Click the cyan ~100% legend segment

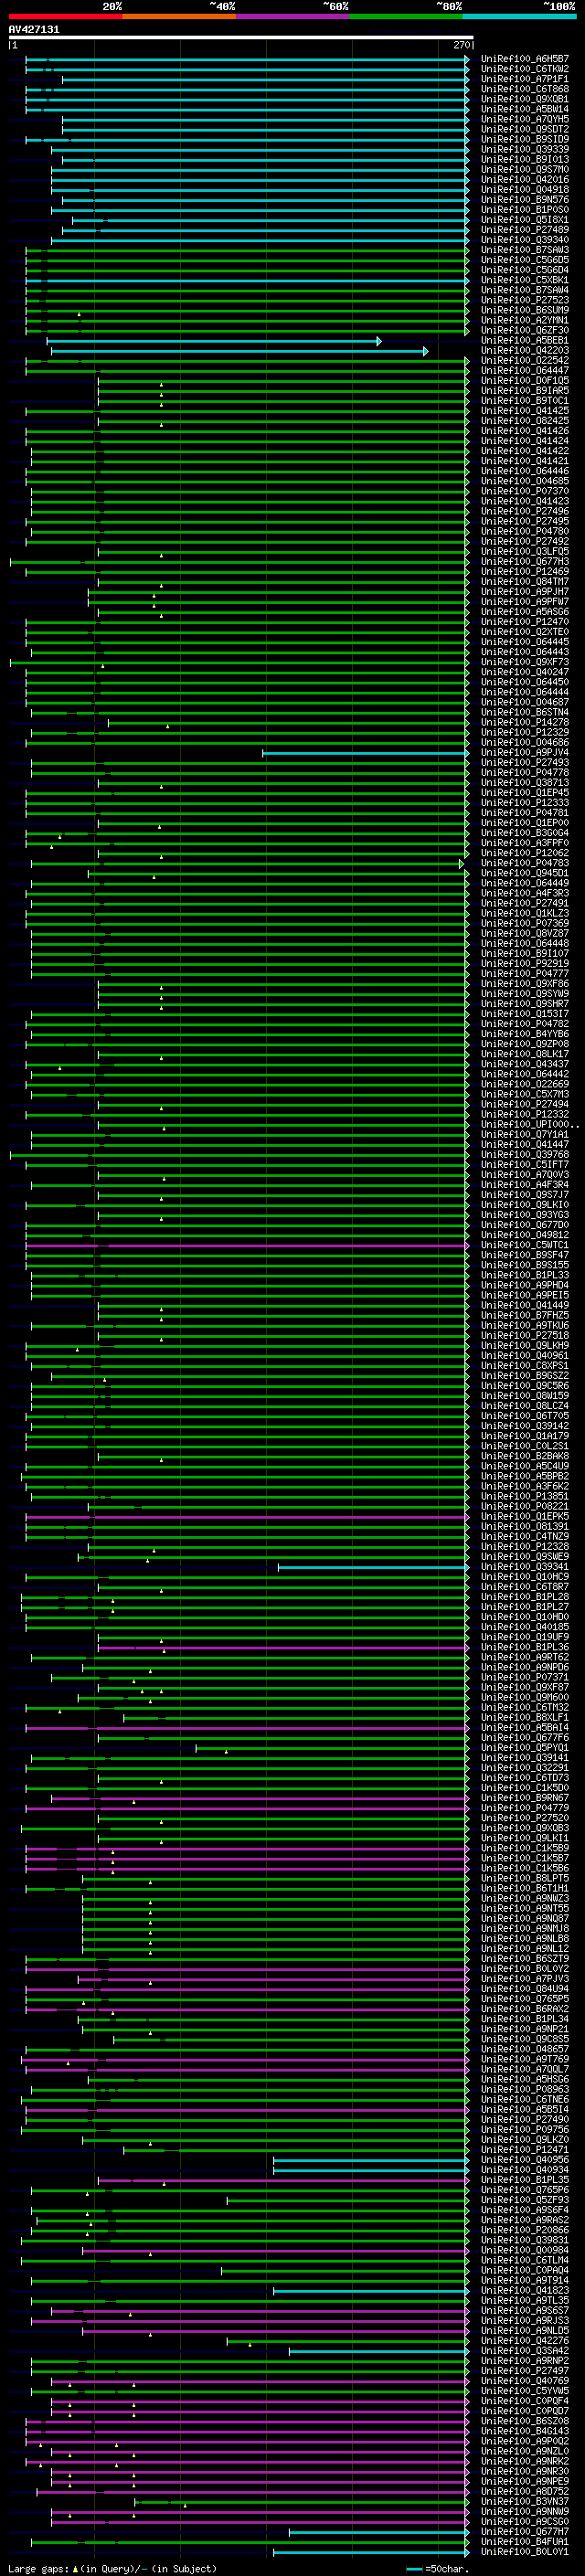tap(518, 16)
